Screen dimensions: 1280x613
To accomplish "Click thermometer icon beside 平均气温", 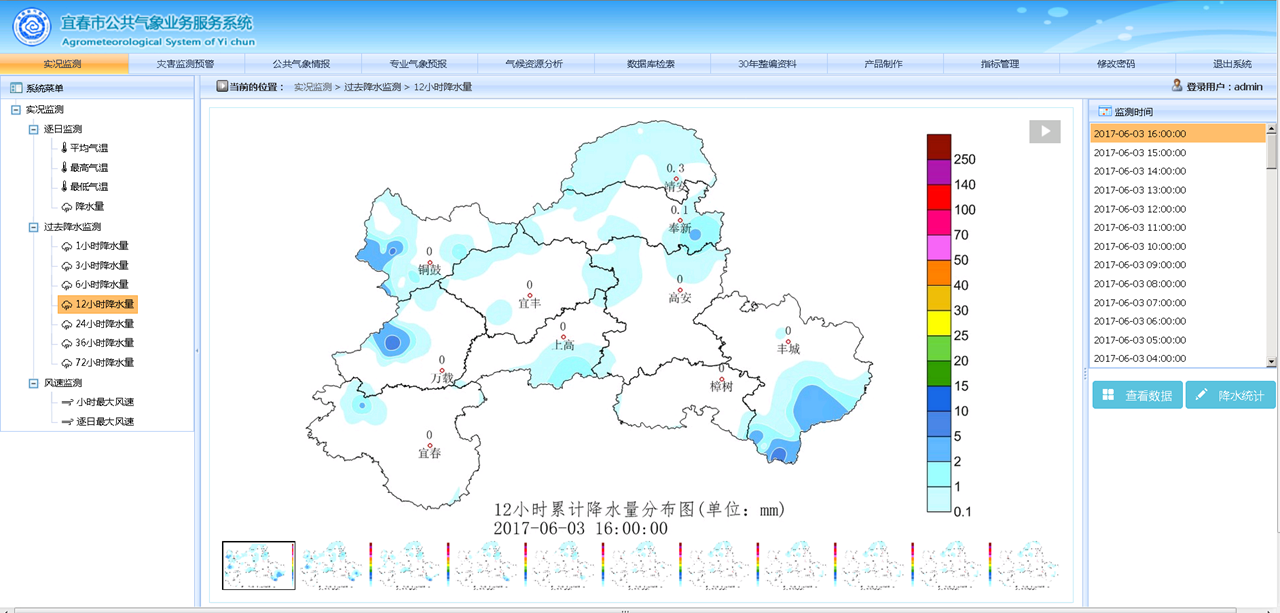I will [x=64, y=148].
